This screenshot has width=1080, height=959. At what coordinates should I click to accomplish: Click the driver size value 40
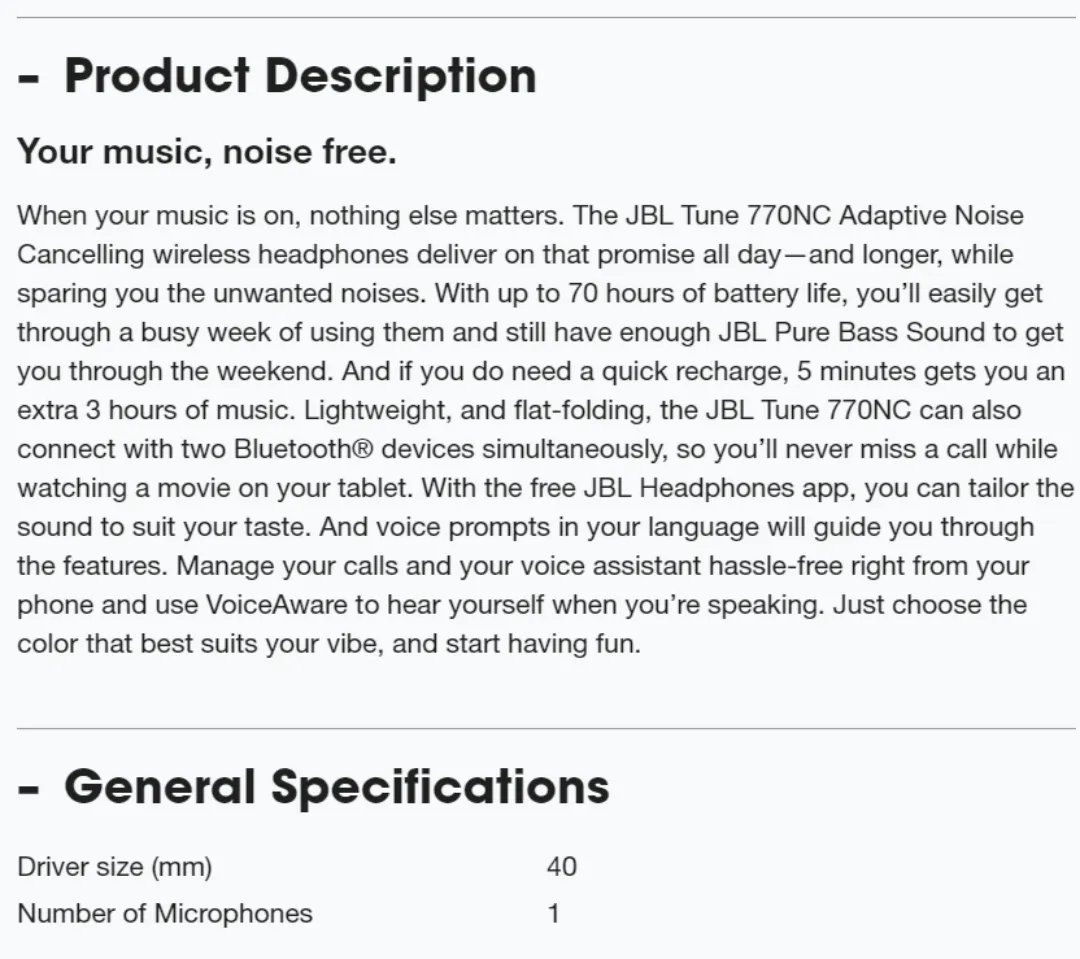click(561, 867)
